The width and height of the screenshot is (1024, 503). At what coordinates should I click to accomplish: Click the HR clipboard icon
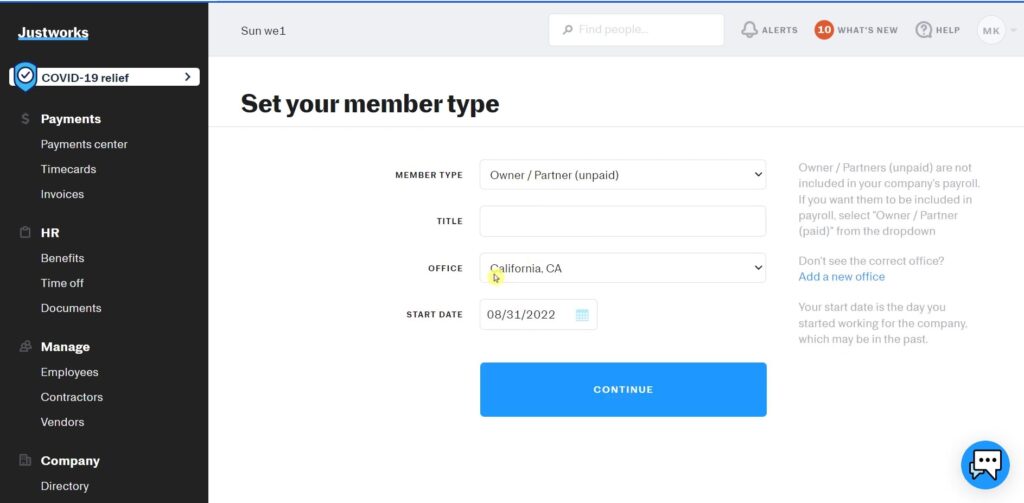point(25,233)
